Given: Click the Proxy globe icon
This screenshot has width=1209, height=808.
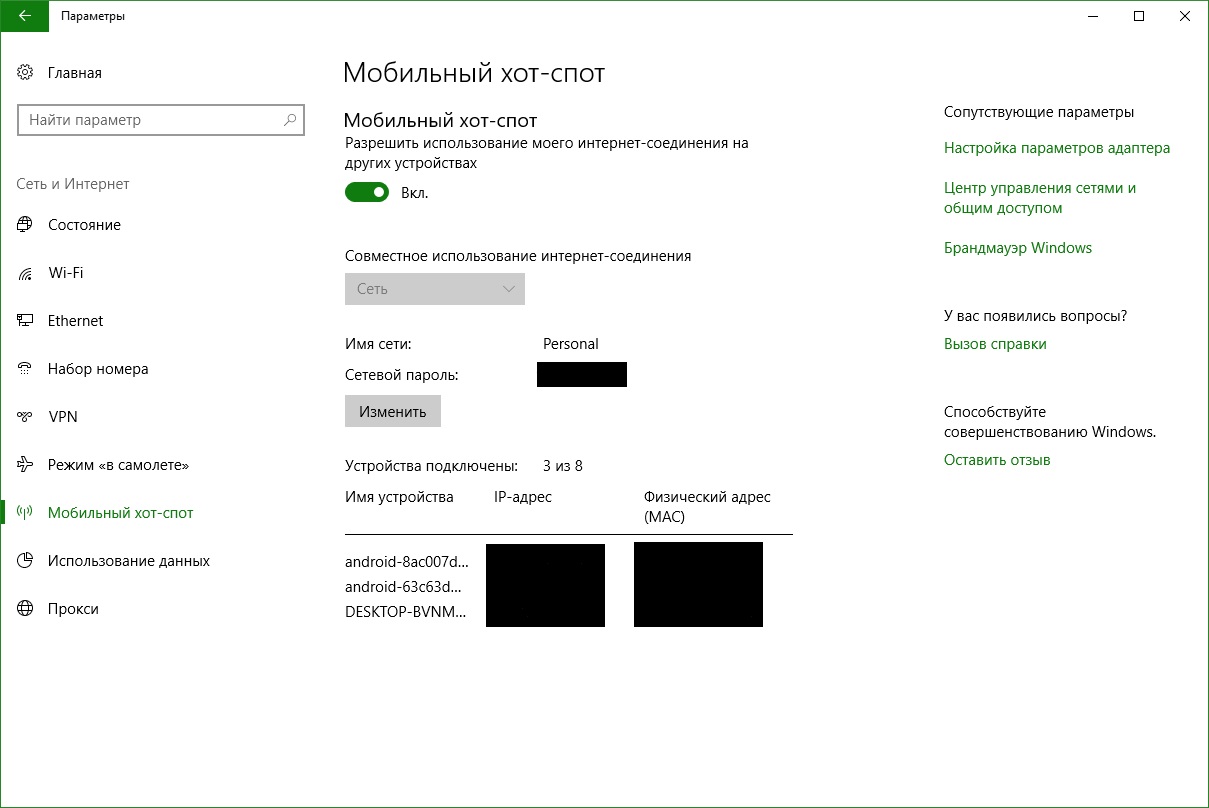Looking at the screenshot, I should point(26,609).
